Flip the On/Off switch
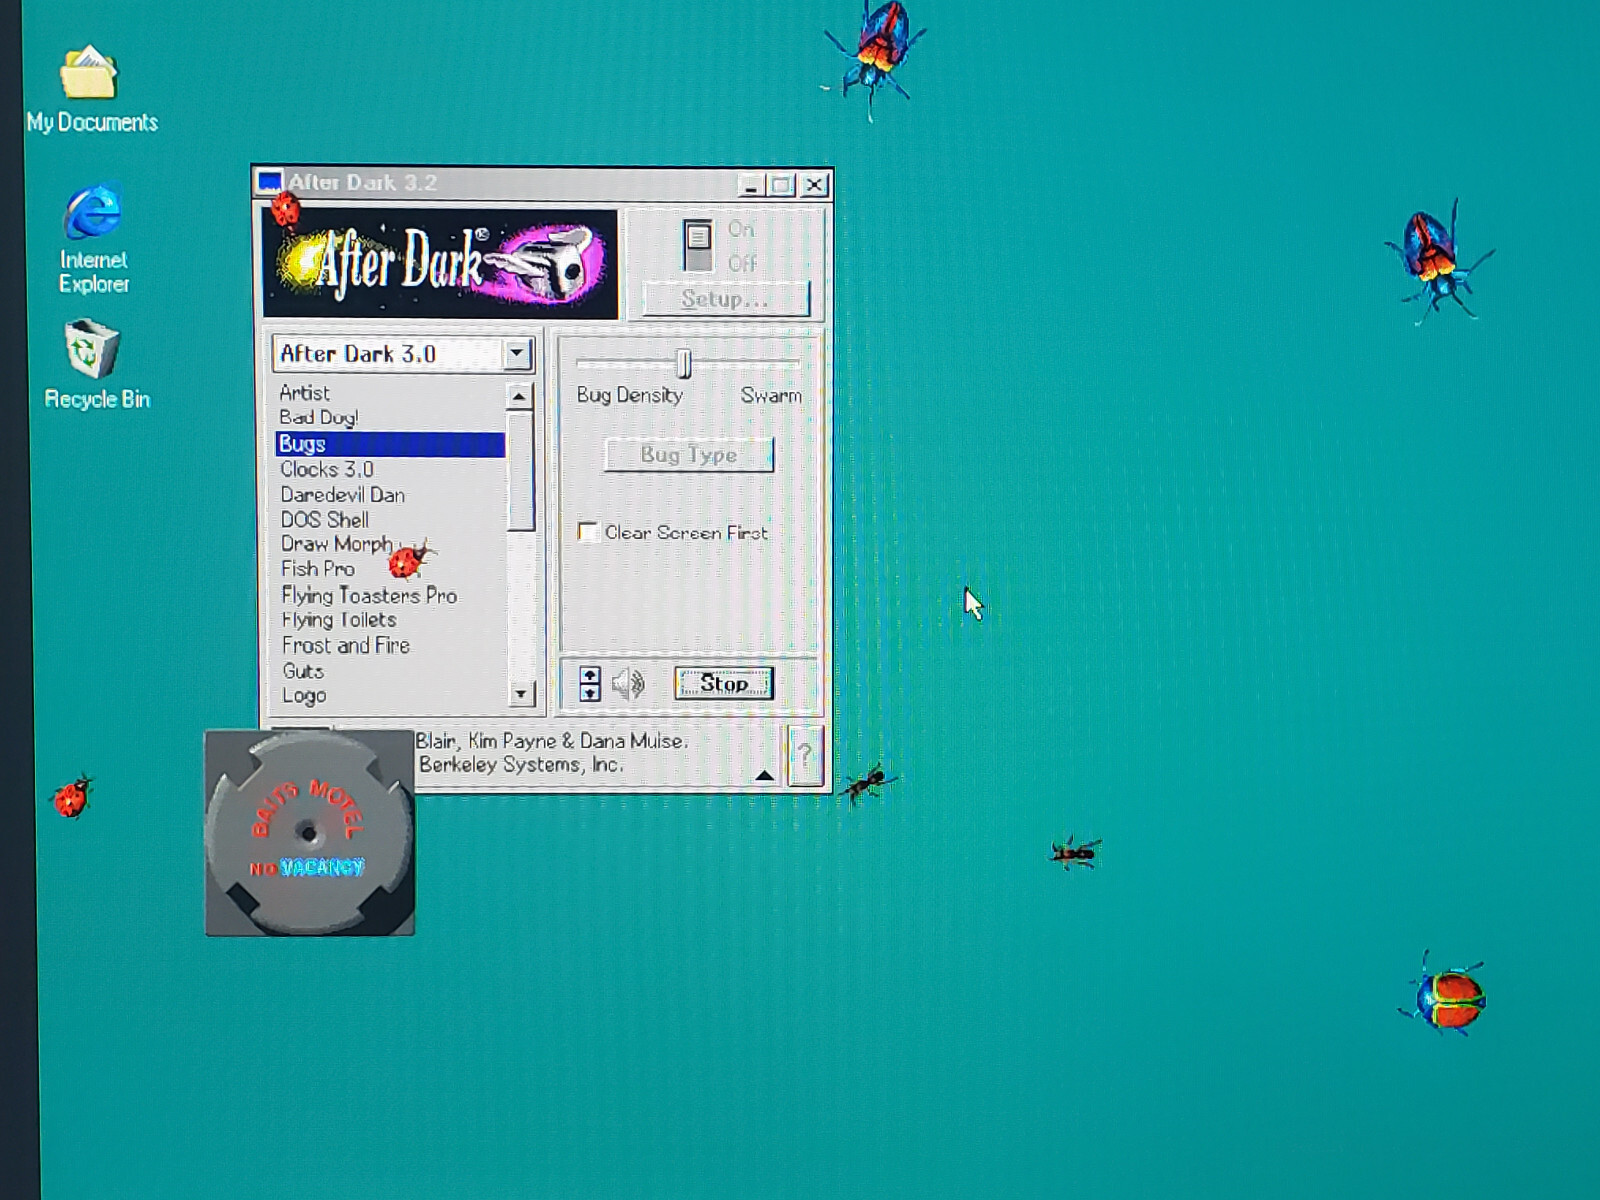The height and width of the screenshot is (1200, 1600). tap(698, 246)
